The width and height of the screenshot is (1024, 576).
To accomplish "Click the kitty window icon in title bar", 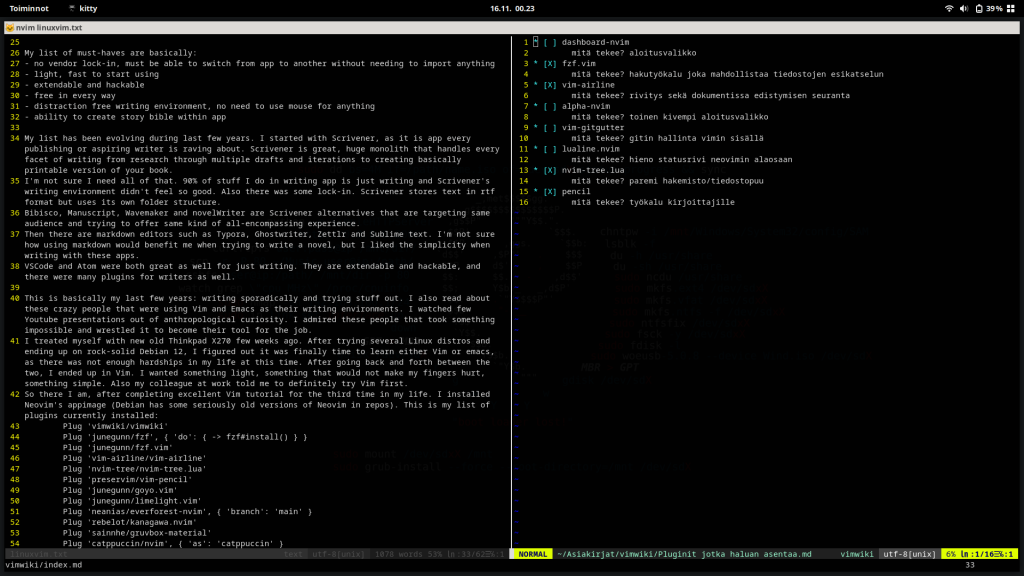I will pos(9,27).
